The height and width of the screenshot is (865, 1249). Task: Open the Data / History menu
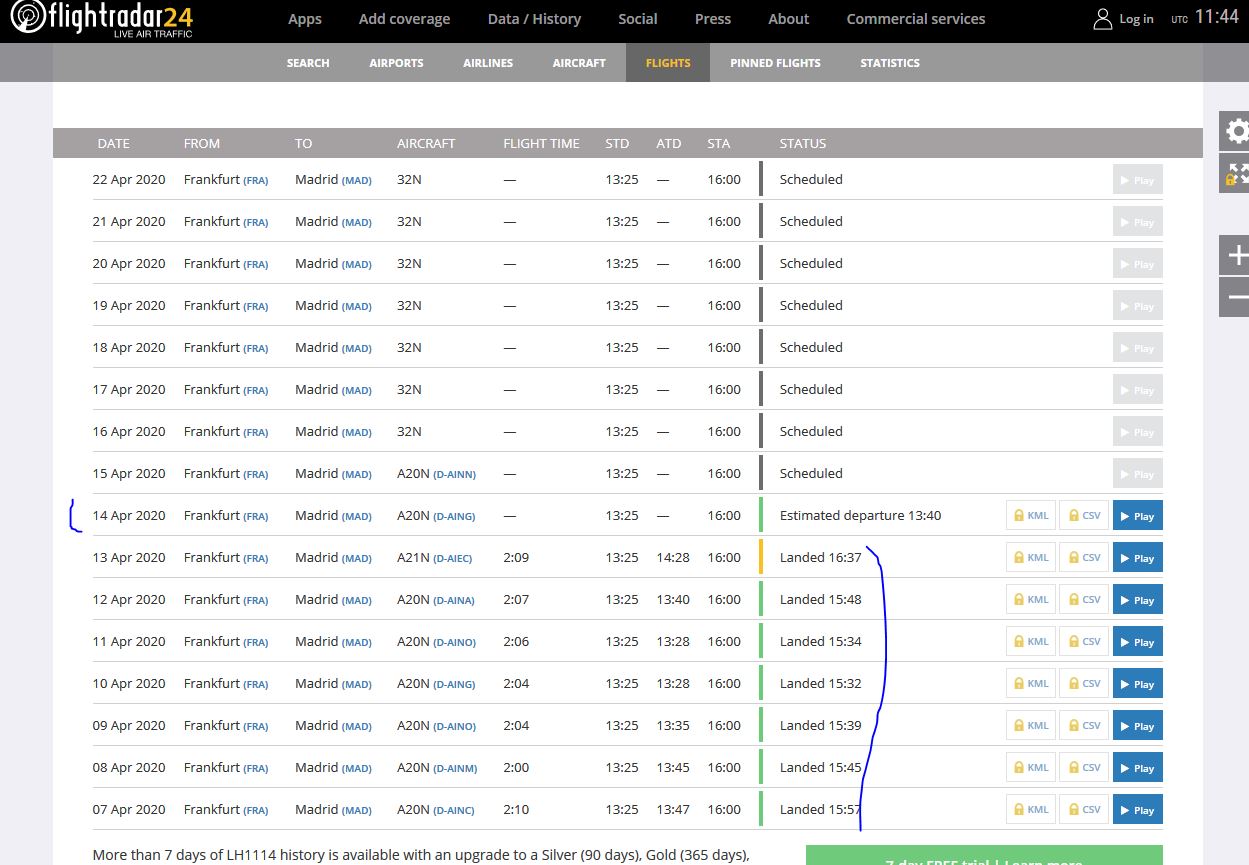pyautogui.click(x=534, y=19)
